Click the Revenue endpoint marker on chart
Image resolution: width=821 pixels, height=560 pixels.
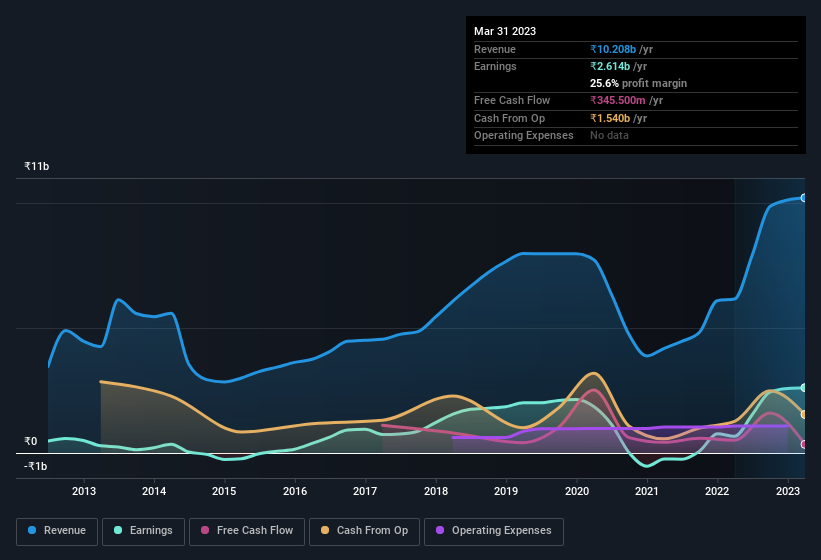coord(804,198)
